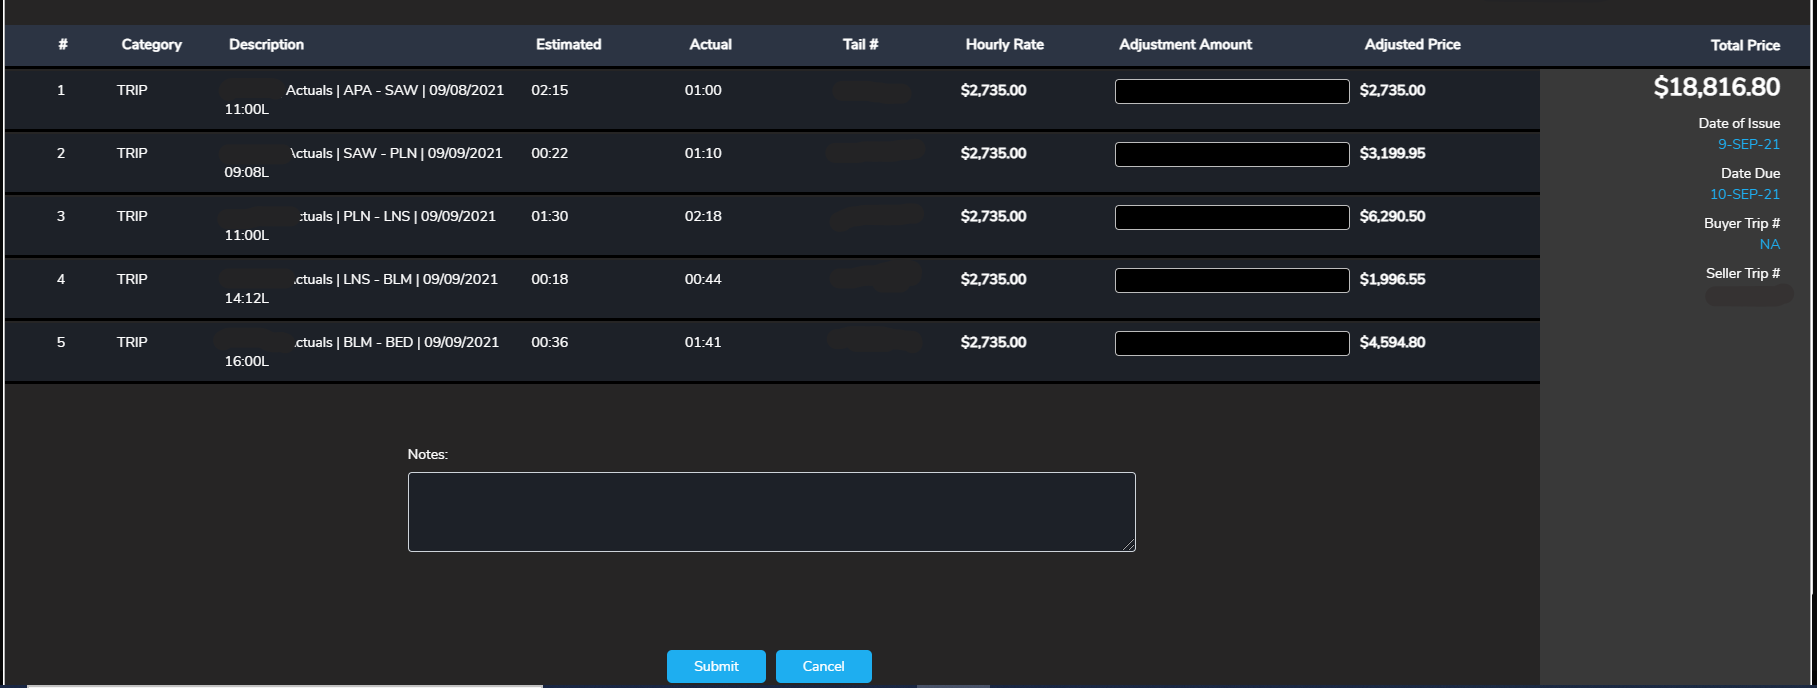Click the 10-SEP-21 Date Due value
The height and width of the screenshot is (688, 1817).
[1744, 194]
